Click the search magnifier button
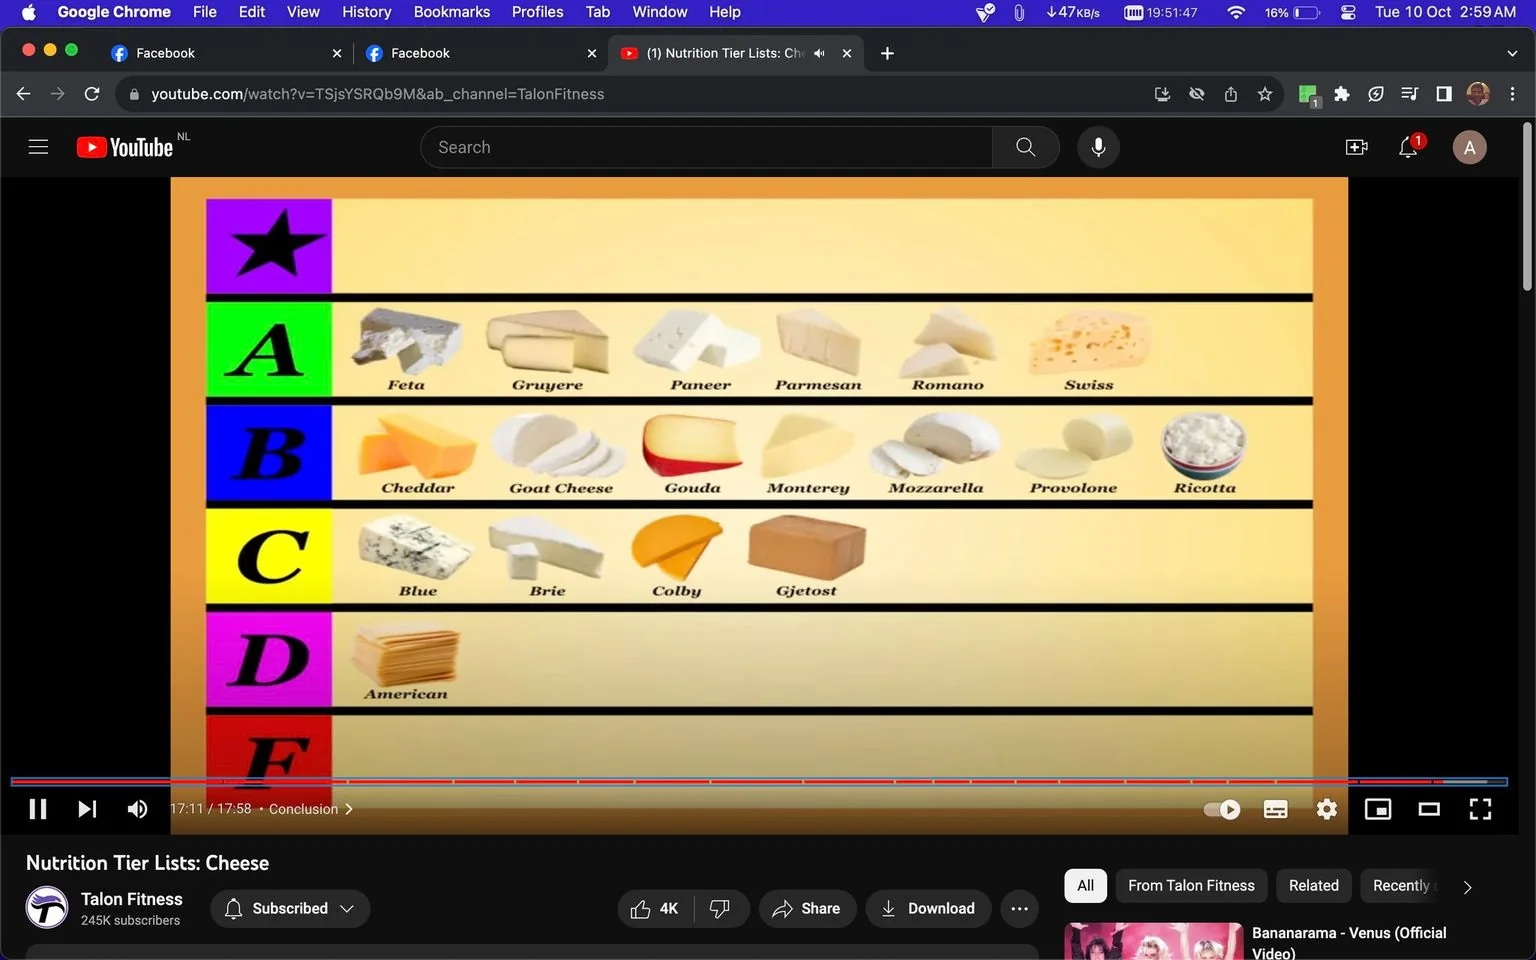The width and height of the screenshot is (1536, 960). (x=1025, y=147)
